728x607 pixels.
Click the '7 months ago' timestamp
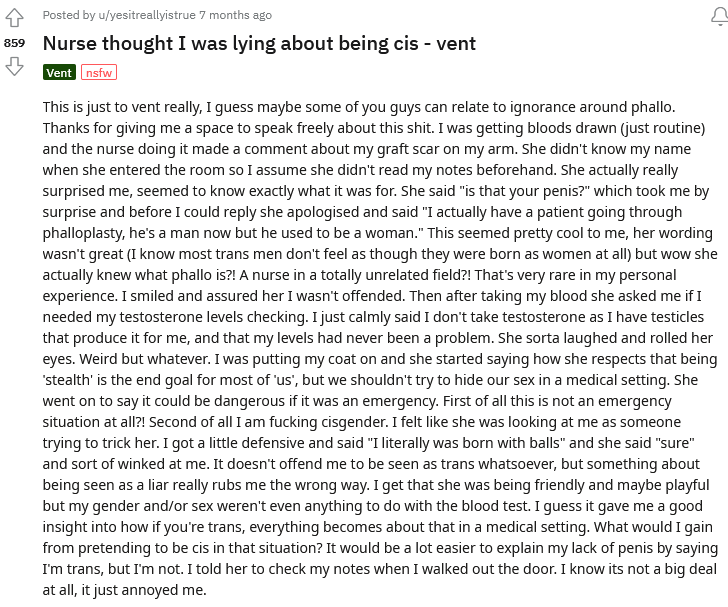[235, 15]
